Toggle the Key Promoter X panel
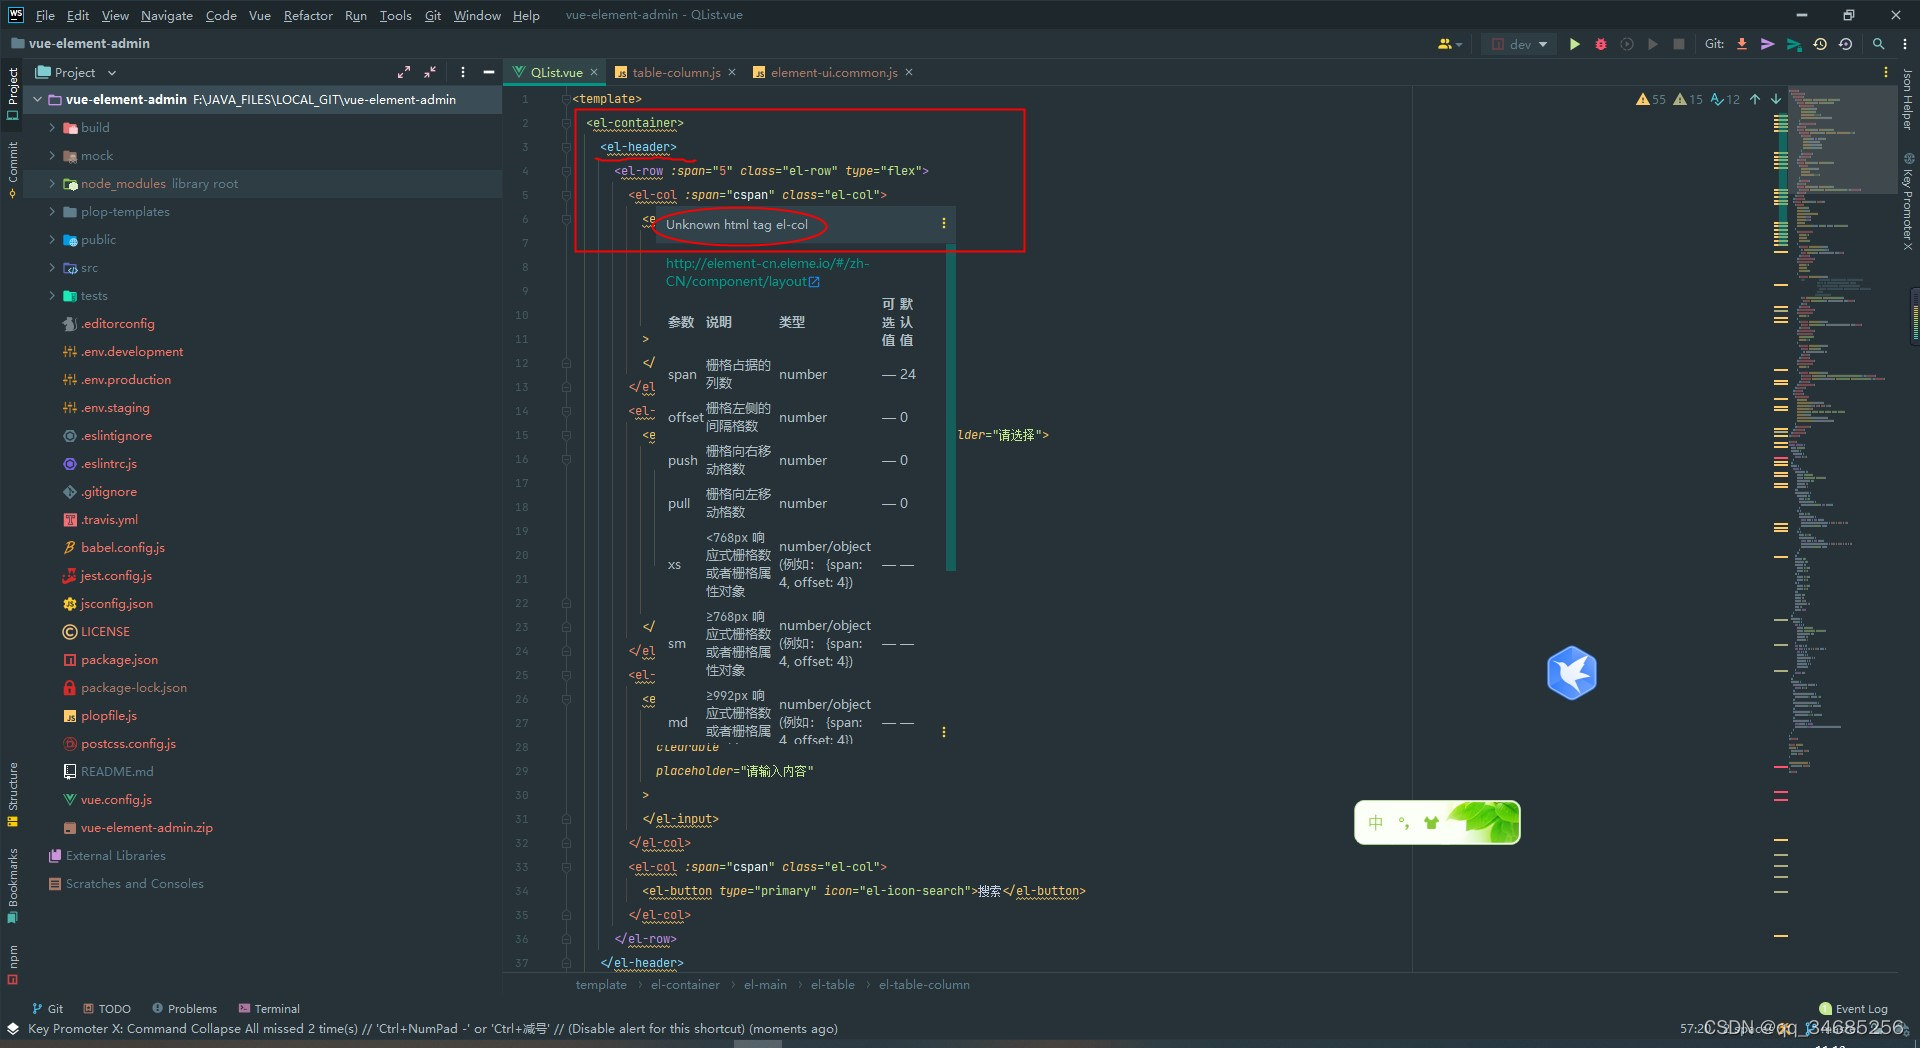Viewport: 1920px width, 1048px height. (1908, 200)
